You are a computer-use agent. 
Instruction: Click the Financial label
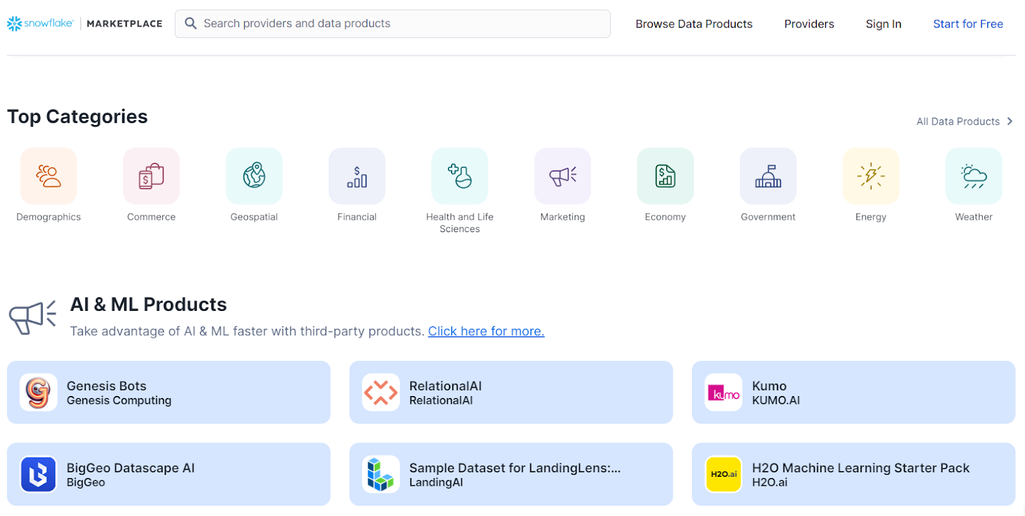point(357,217)
